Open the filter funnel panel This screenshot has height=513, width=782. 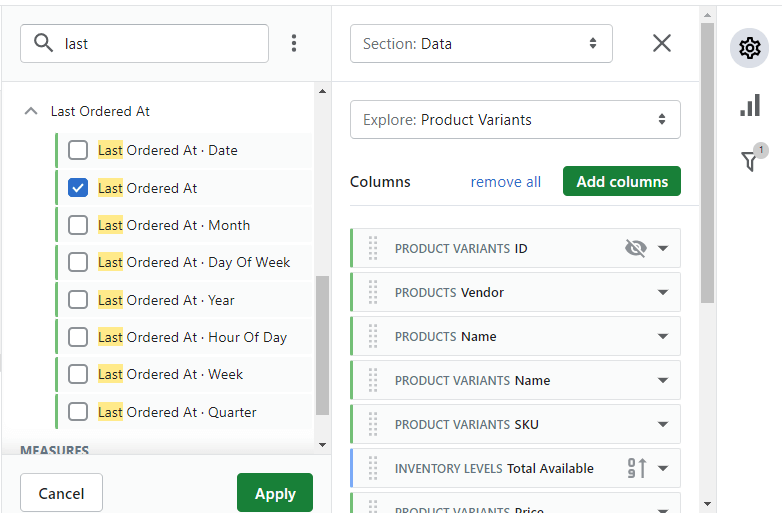pyautogui.click(x=749, y=161)
